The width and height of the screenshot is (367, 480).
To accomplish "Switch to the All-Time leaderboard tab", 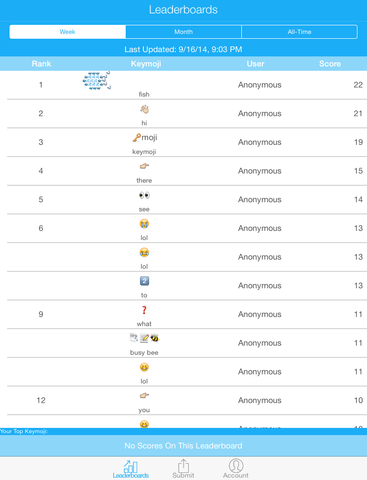I will [x=299, y=32].
